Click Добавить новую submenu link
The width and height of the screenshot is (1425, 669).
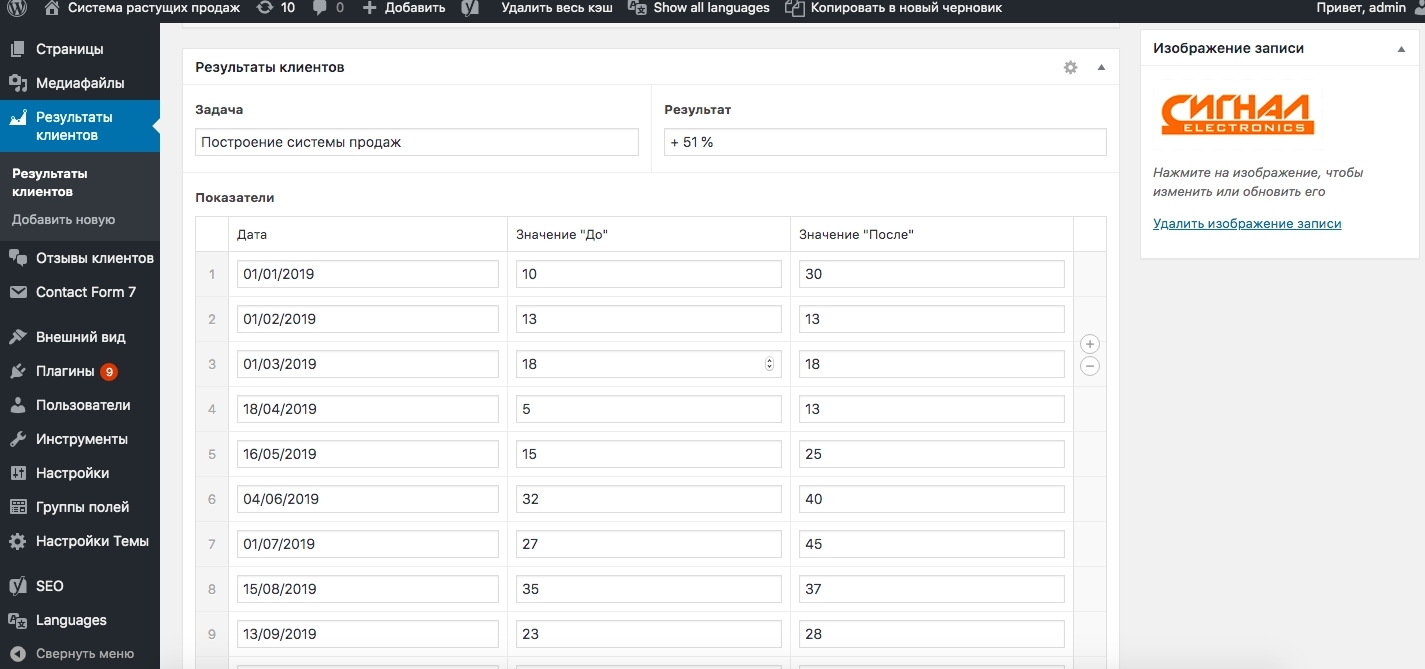tap(64, 219)
